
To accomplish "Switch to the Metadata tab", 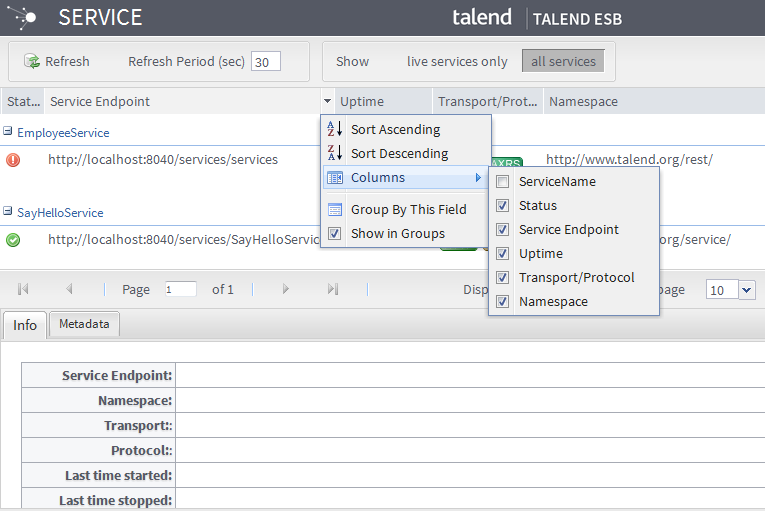I will (85, 324).
